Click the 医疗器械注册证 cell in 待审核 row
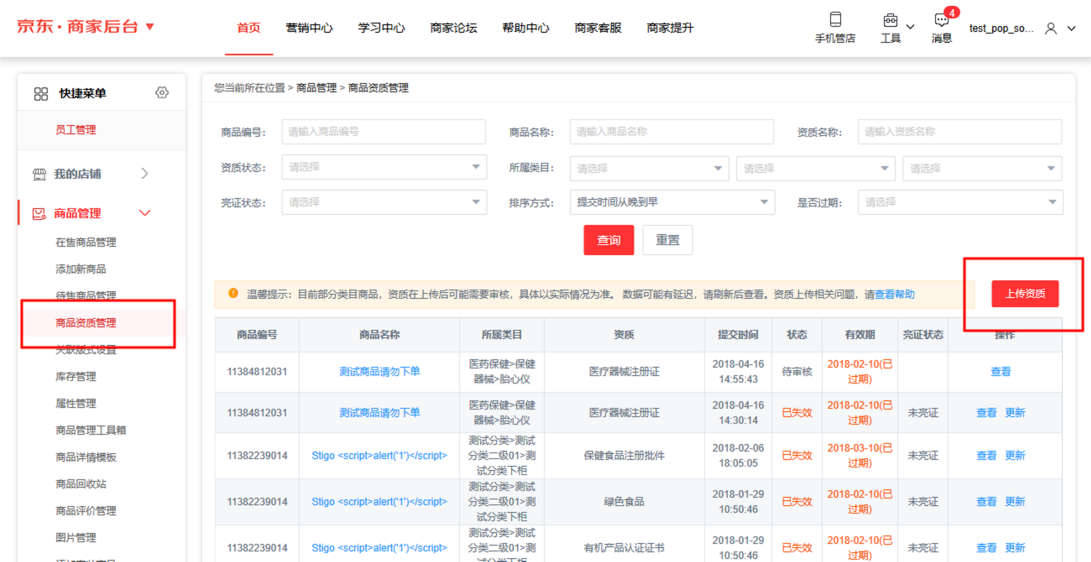The image size is (1091, 562). point(624,371)
